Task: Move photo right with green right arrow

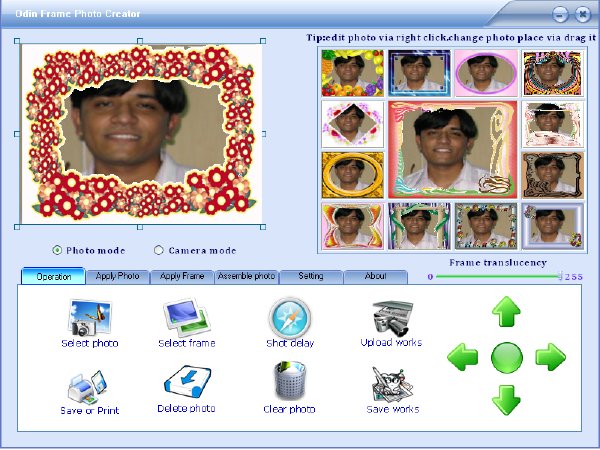Action: click(x=550, y=357)
